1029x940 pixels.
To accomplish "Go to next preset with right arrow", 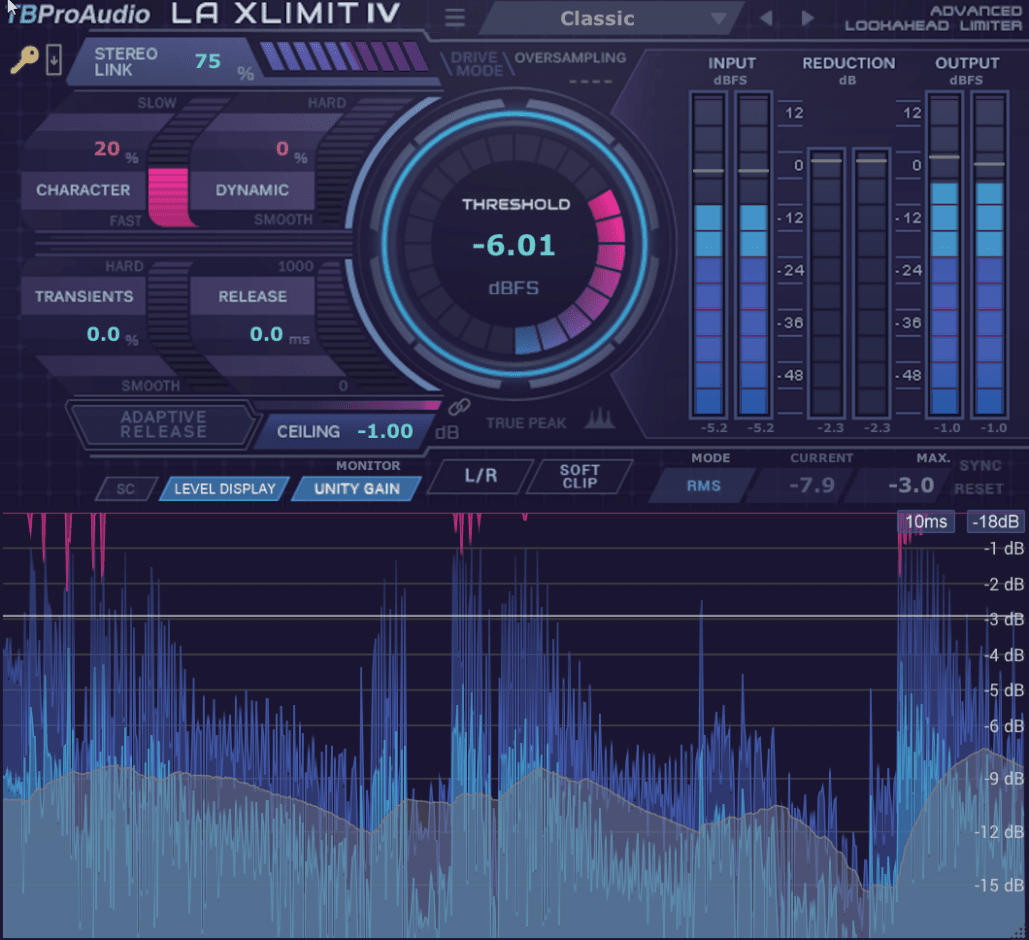I will [x=808, y=18].
